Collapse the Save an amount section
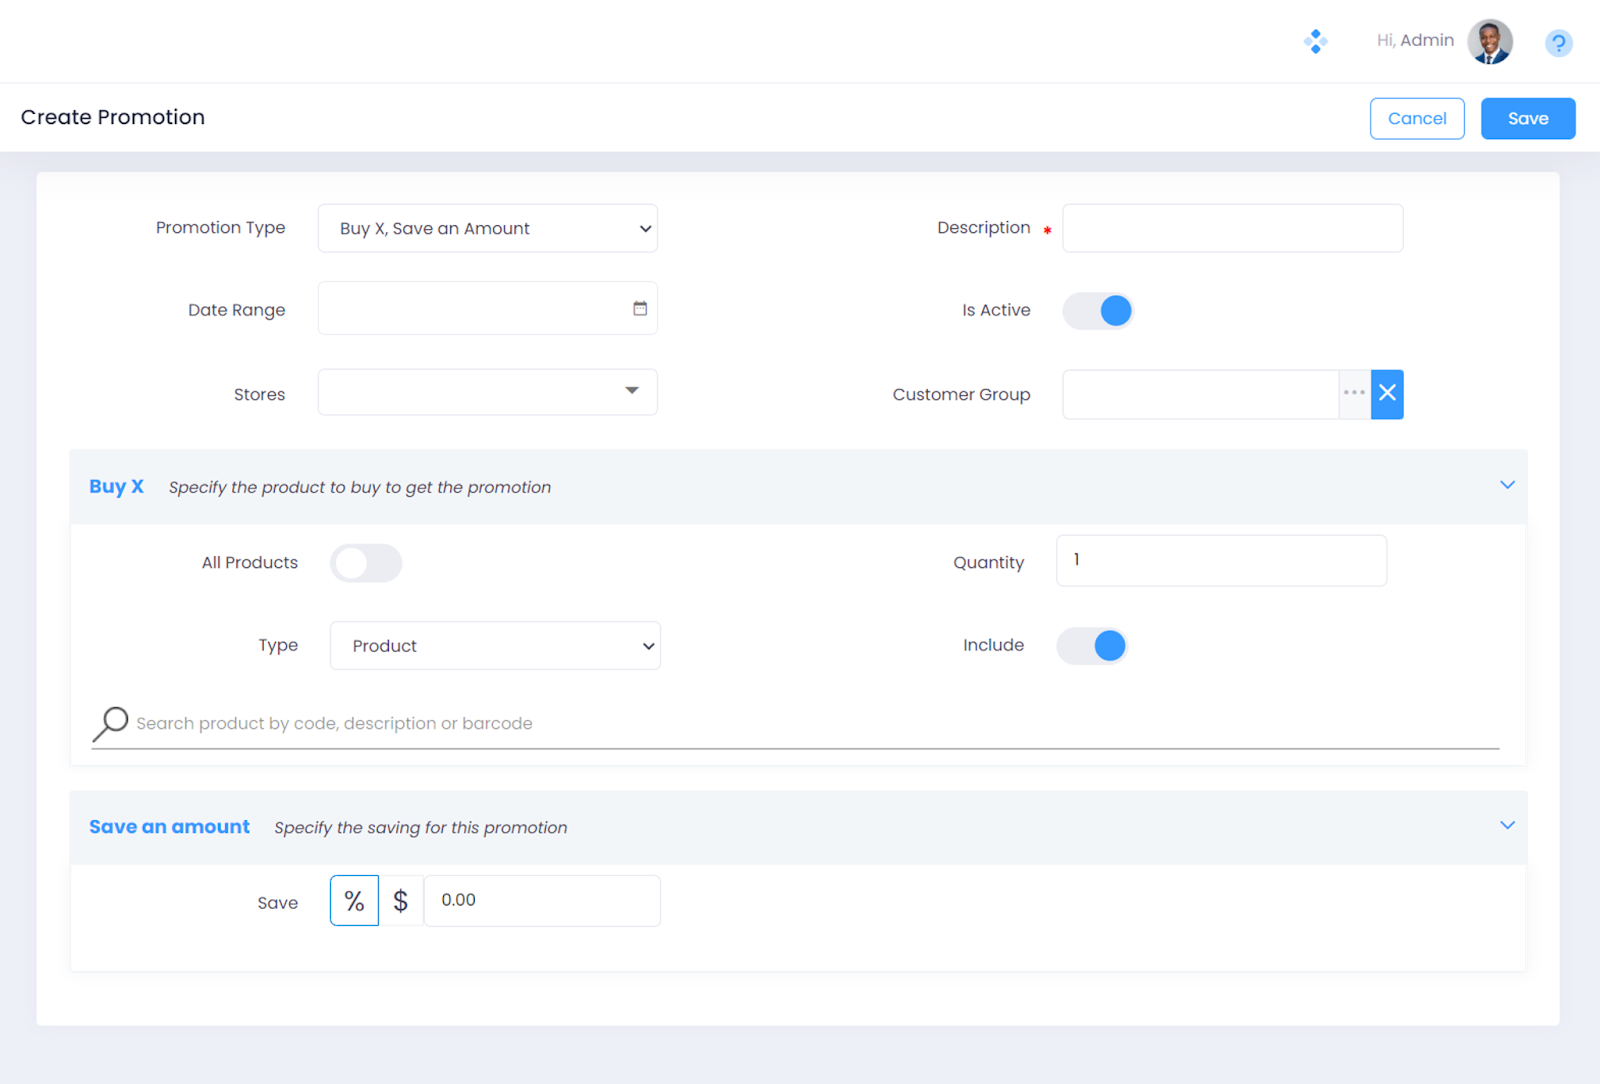 [1507, 826]
